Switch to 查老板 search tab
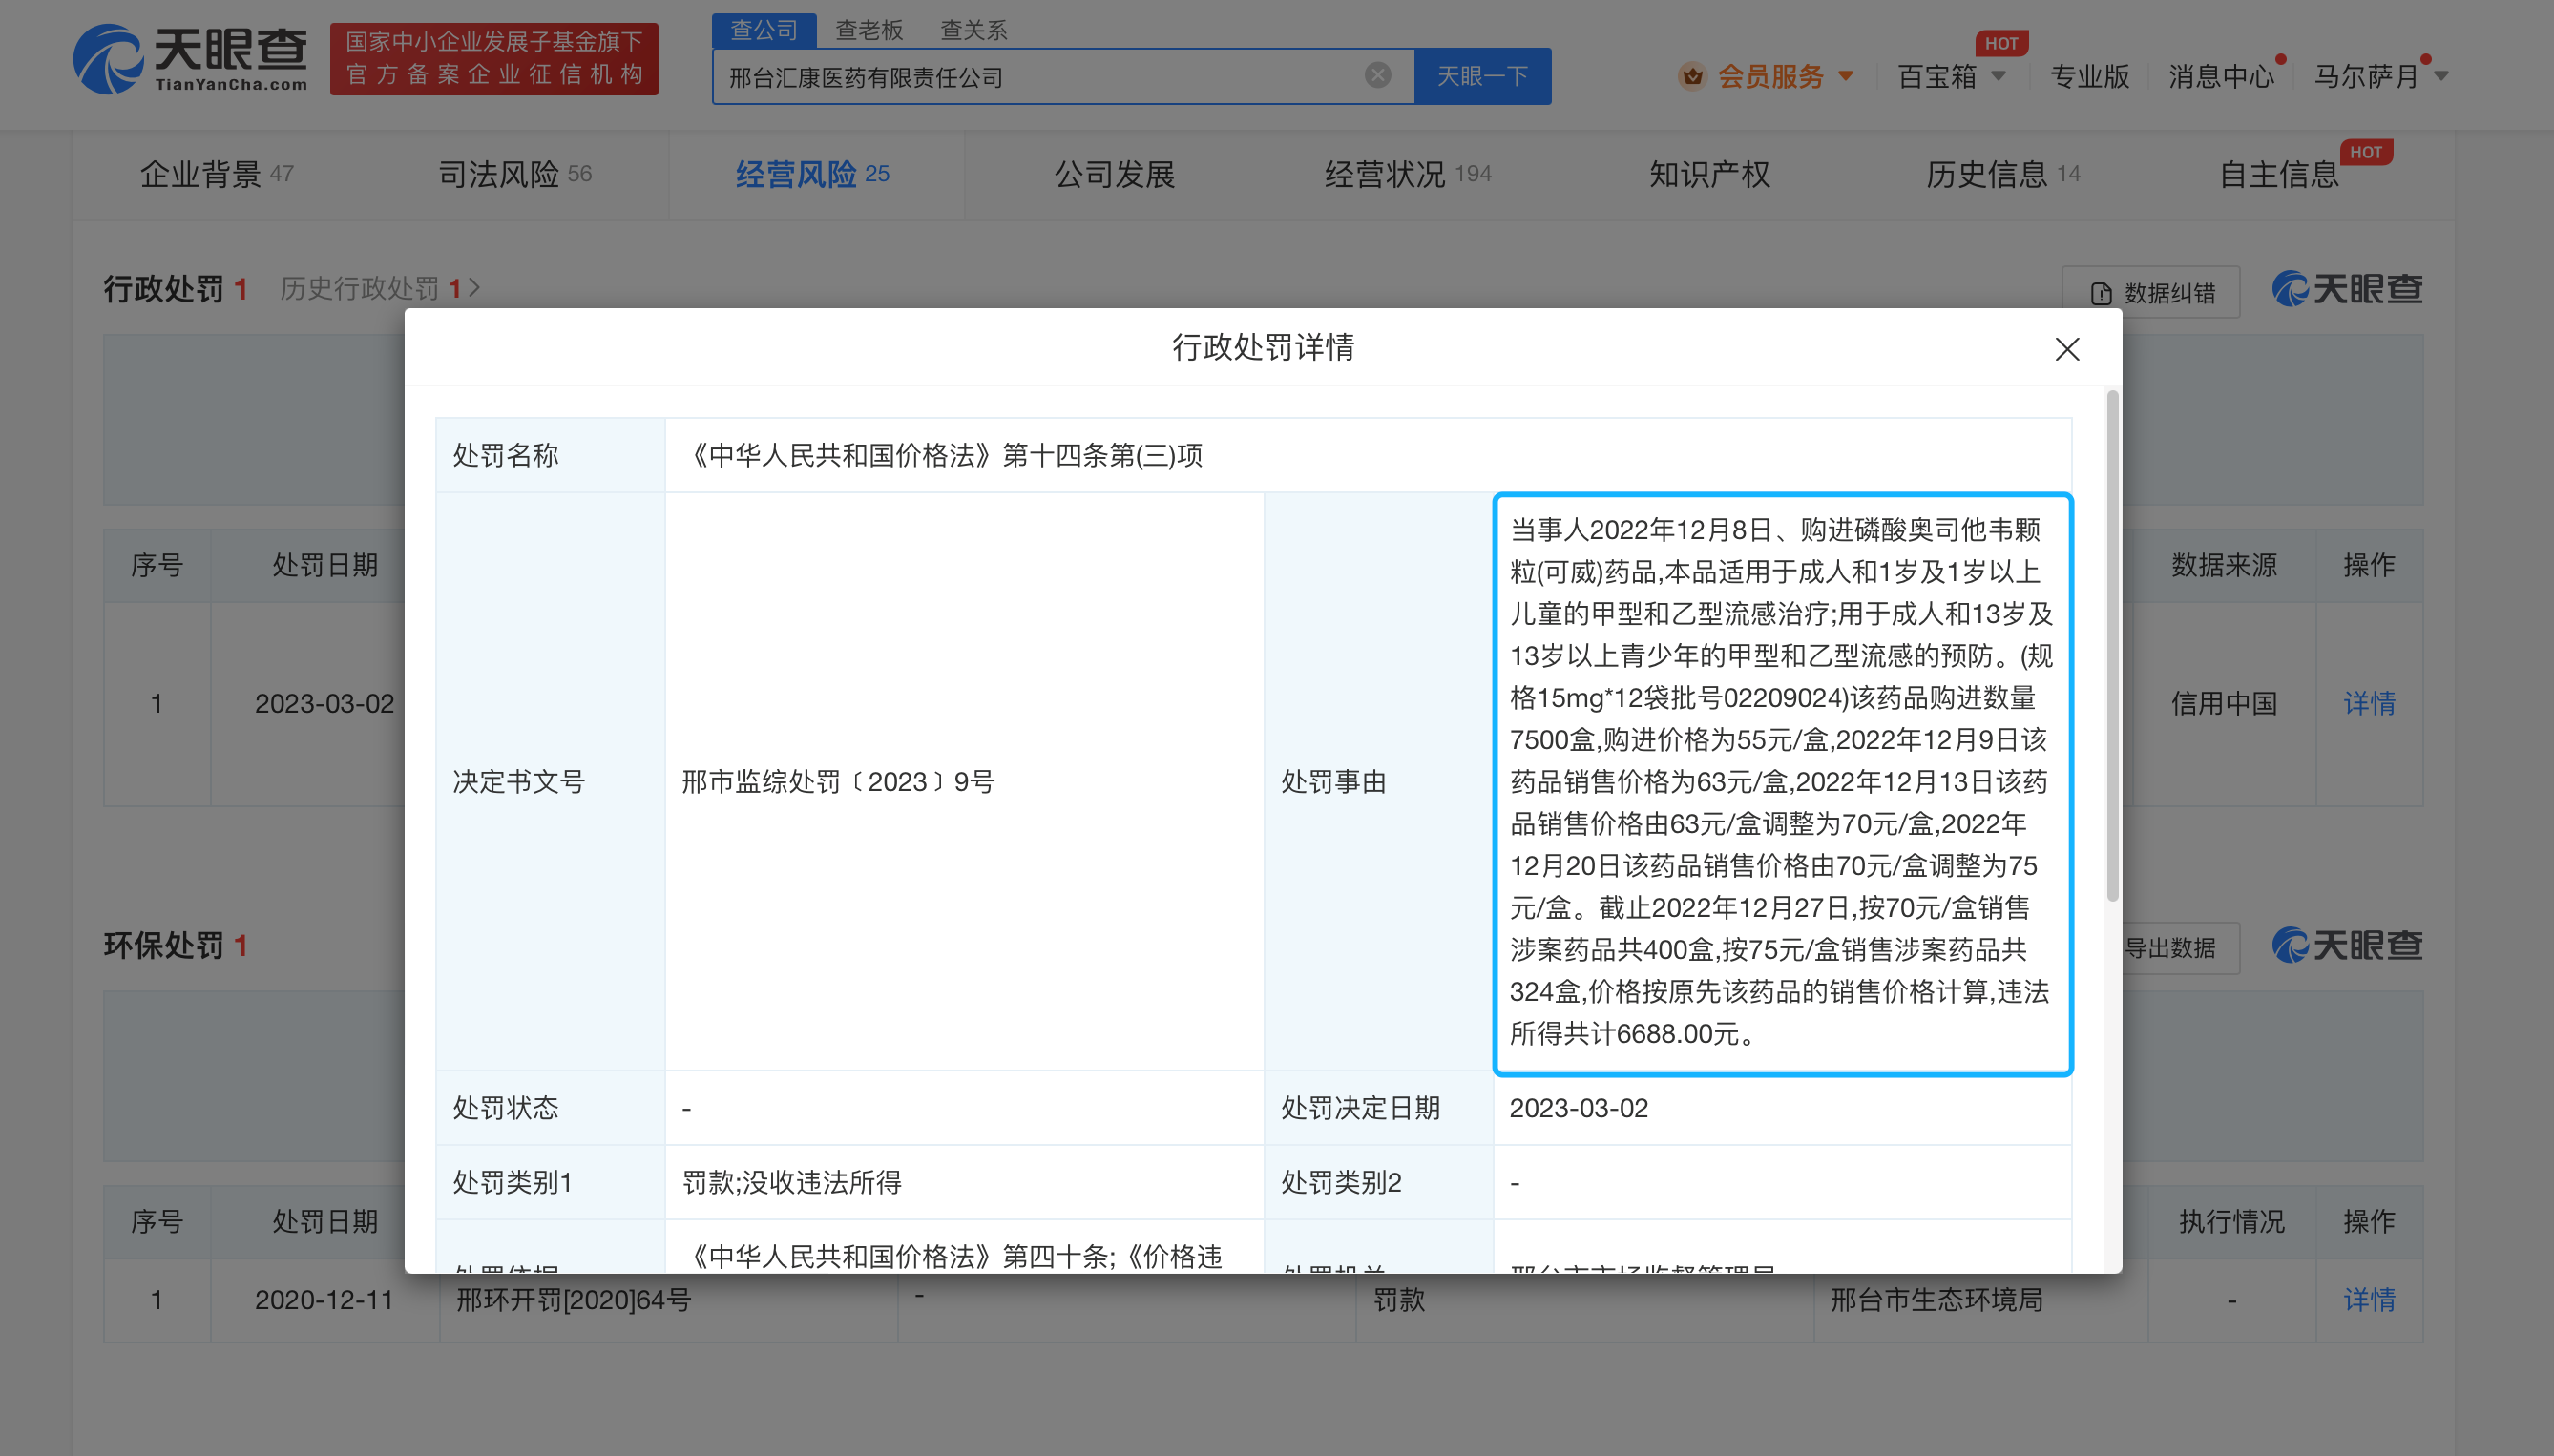 [x=868, y=30]
